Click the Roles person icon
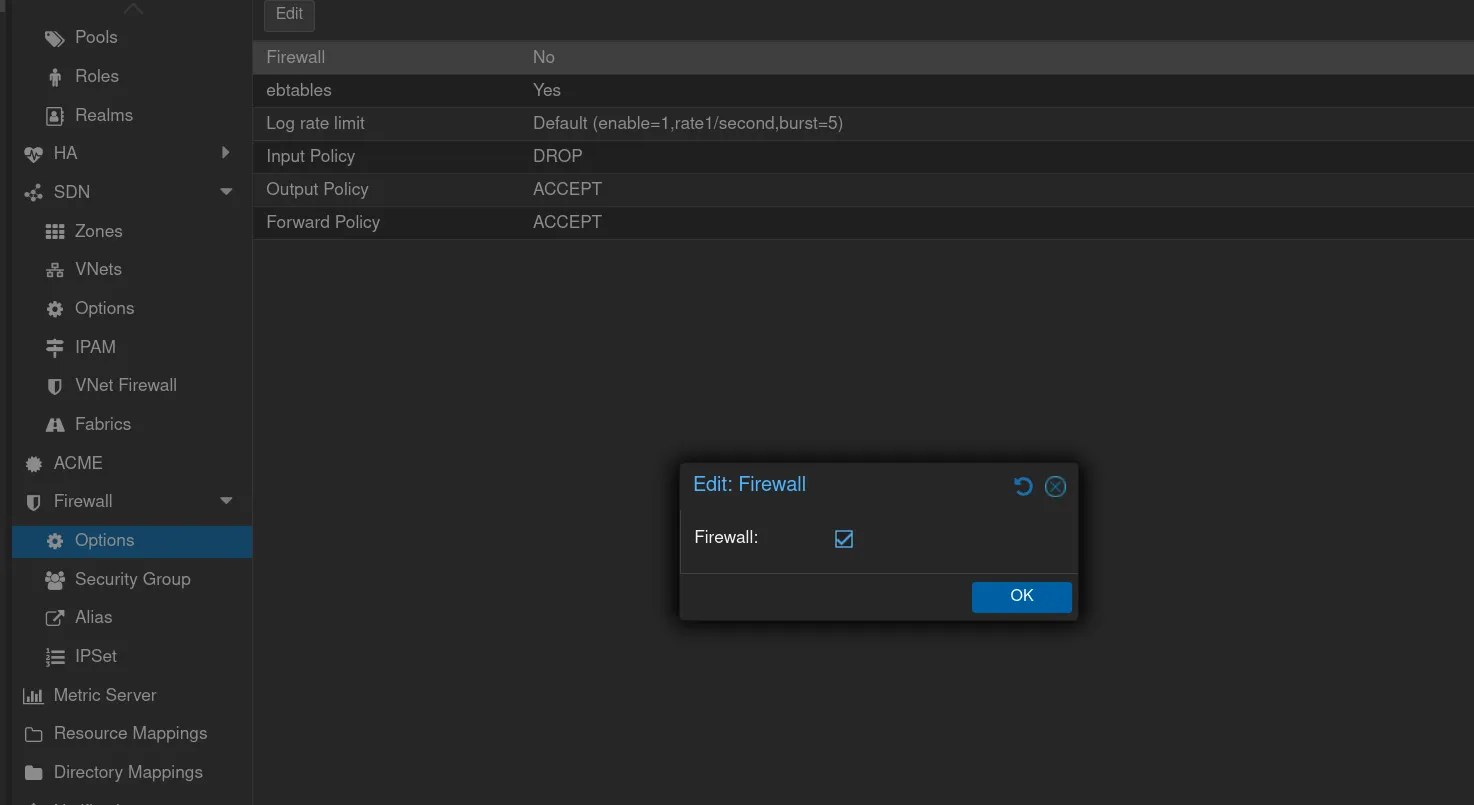The width and height of the screenshot is (1474, 805). (55, 77)
